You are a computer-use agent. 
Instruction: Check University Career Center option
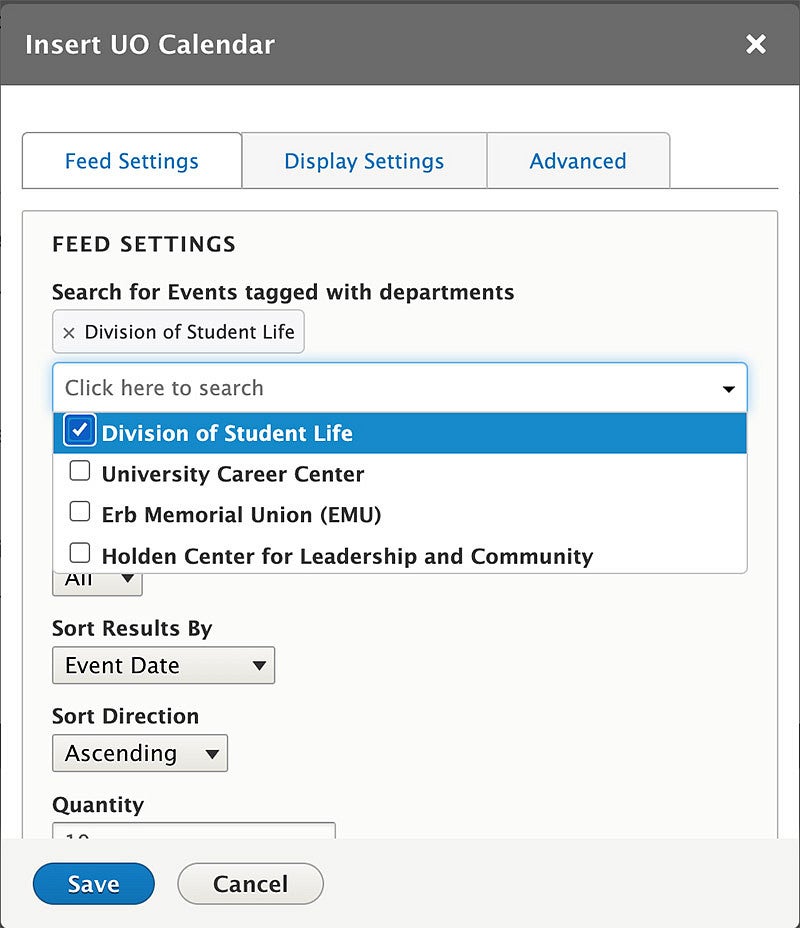pos(80,471)
